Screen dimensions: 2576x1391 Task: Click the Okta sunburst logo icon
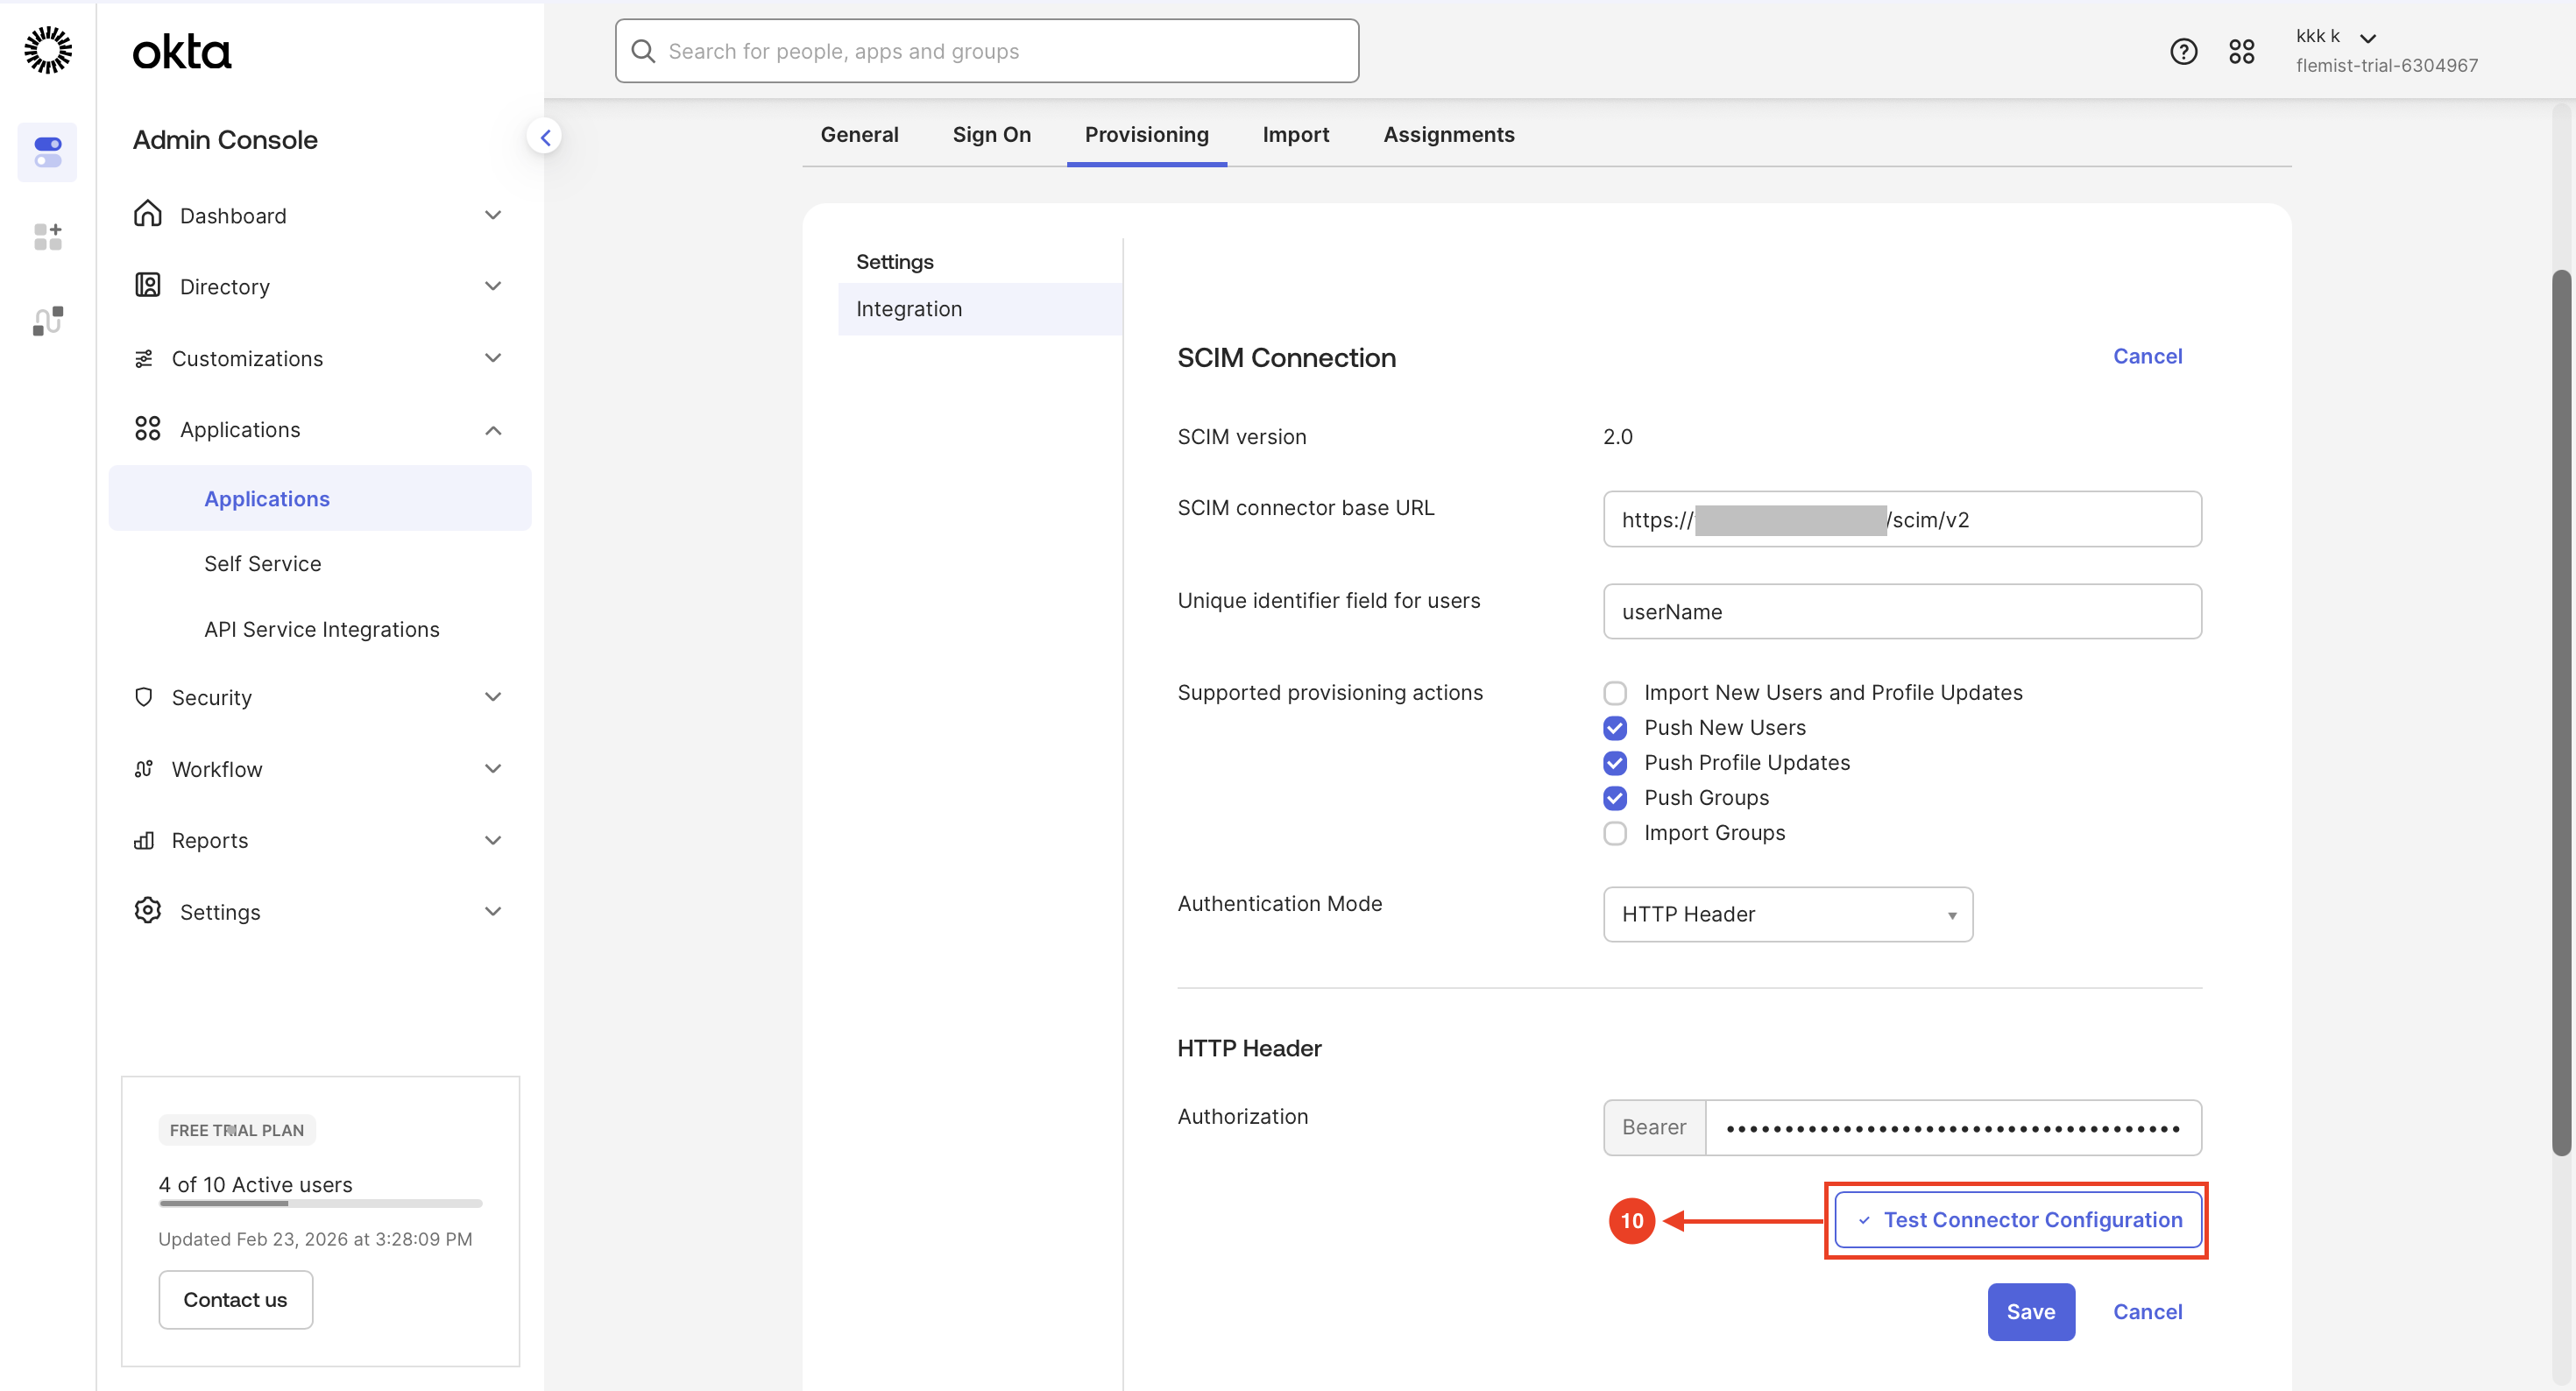(48, 50)
